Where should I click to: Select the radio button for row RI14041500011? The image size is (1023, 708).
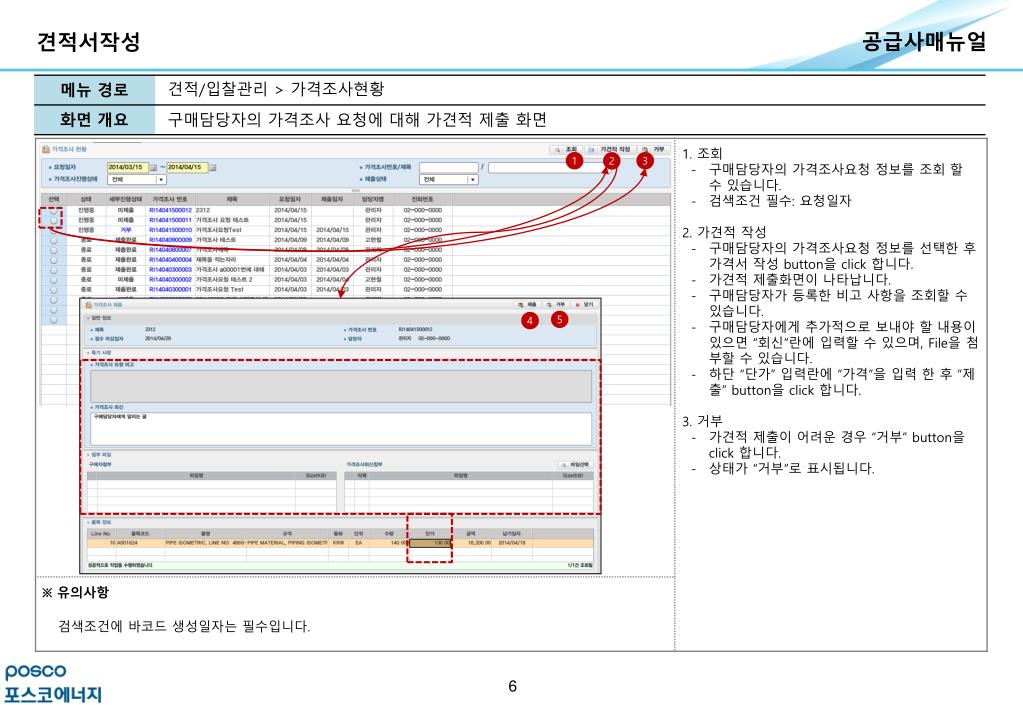(53, 220)
